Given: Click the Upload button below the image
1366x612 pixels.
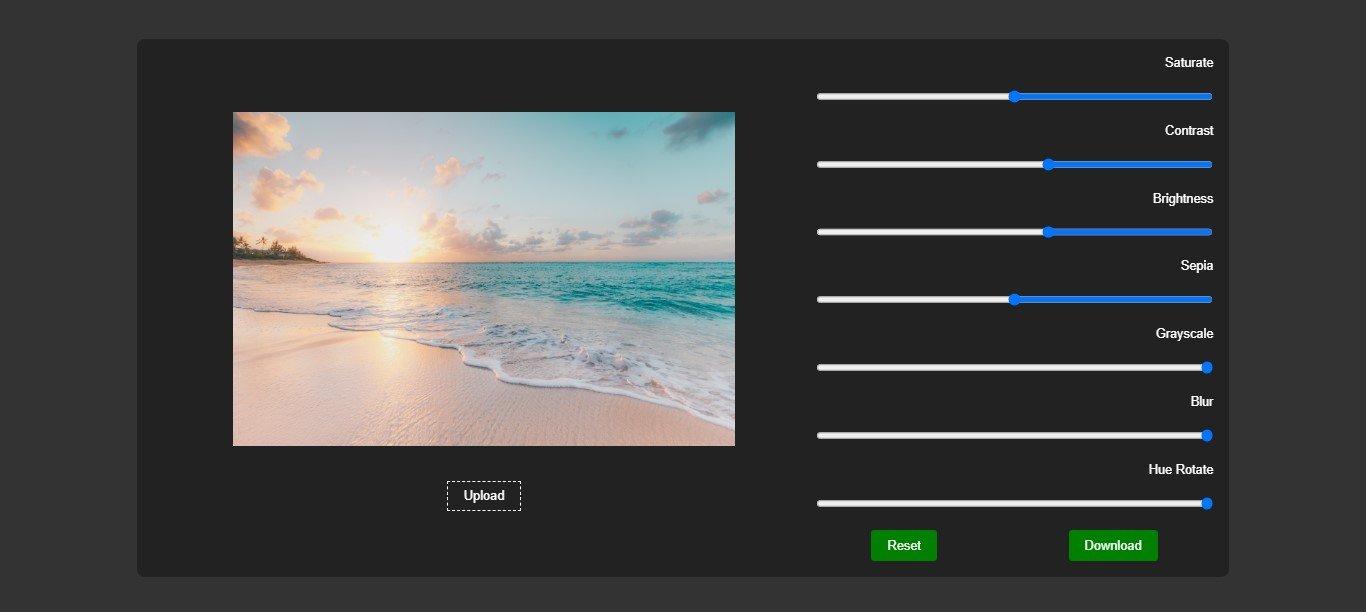Looking at the screenshot, I should pos(484,496).
